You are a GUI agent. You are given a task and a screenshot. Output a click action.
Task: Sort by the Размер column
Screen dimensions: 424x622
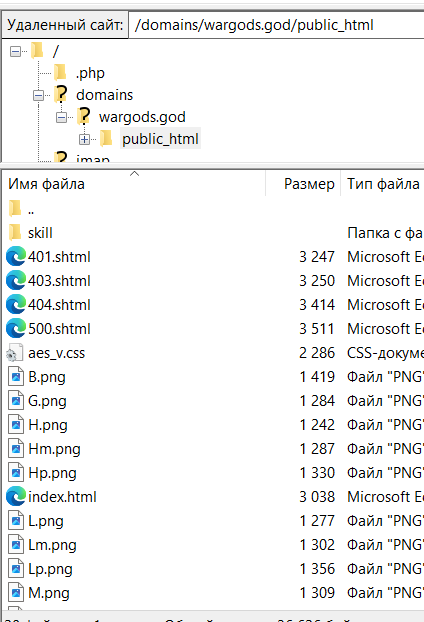tap(303, 184)
